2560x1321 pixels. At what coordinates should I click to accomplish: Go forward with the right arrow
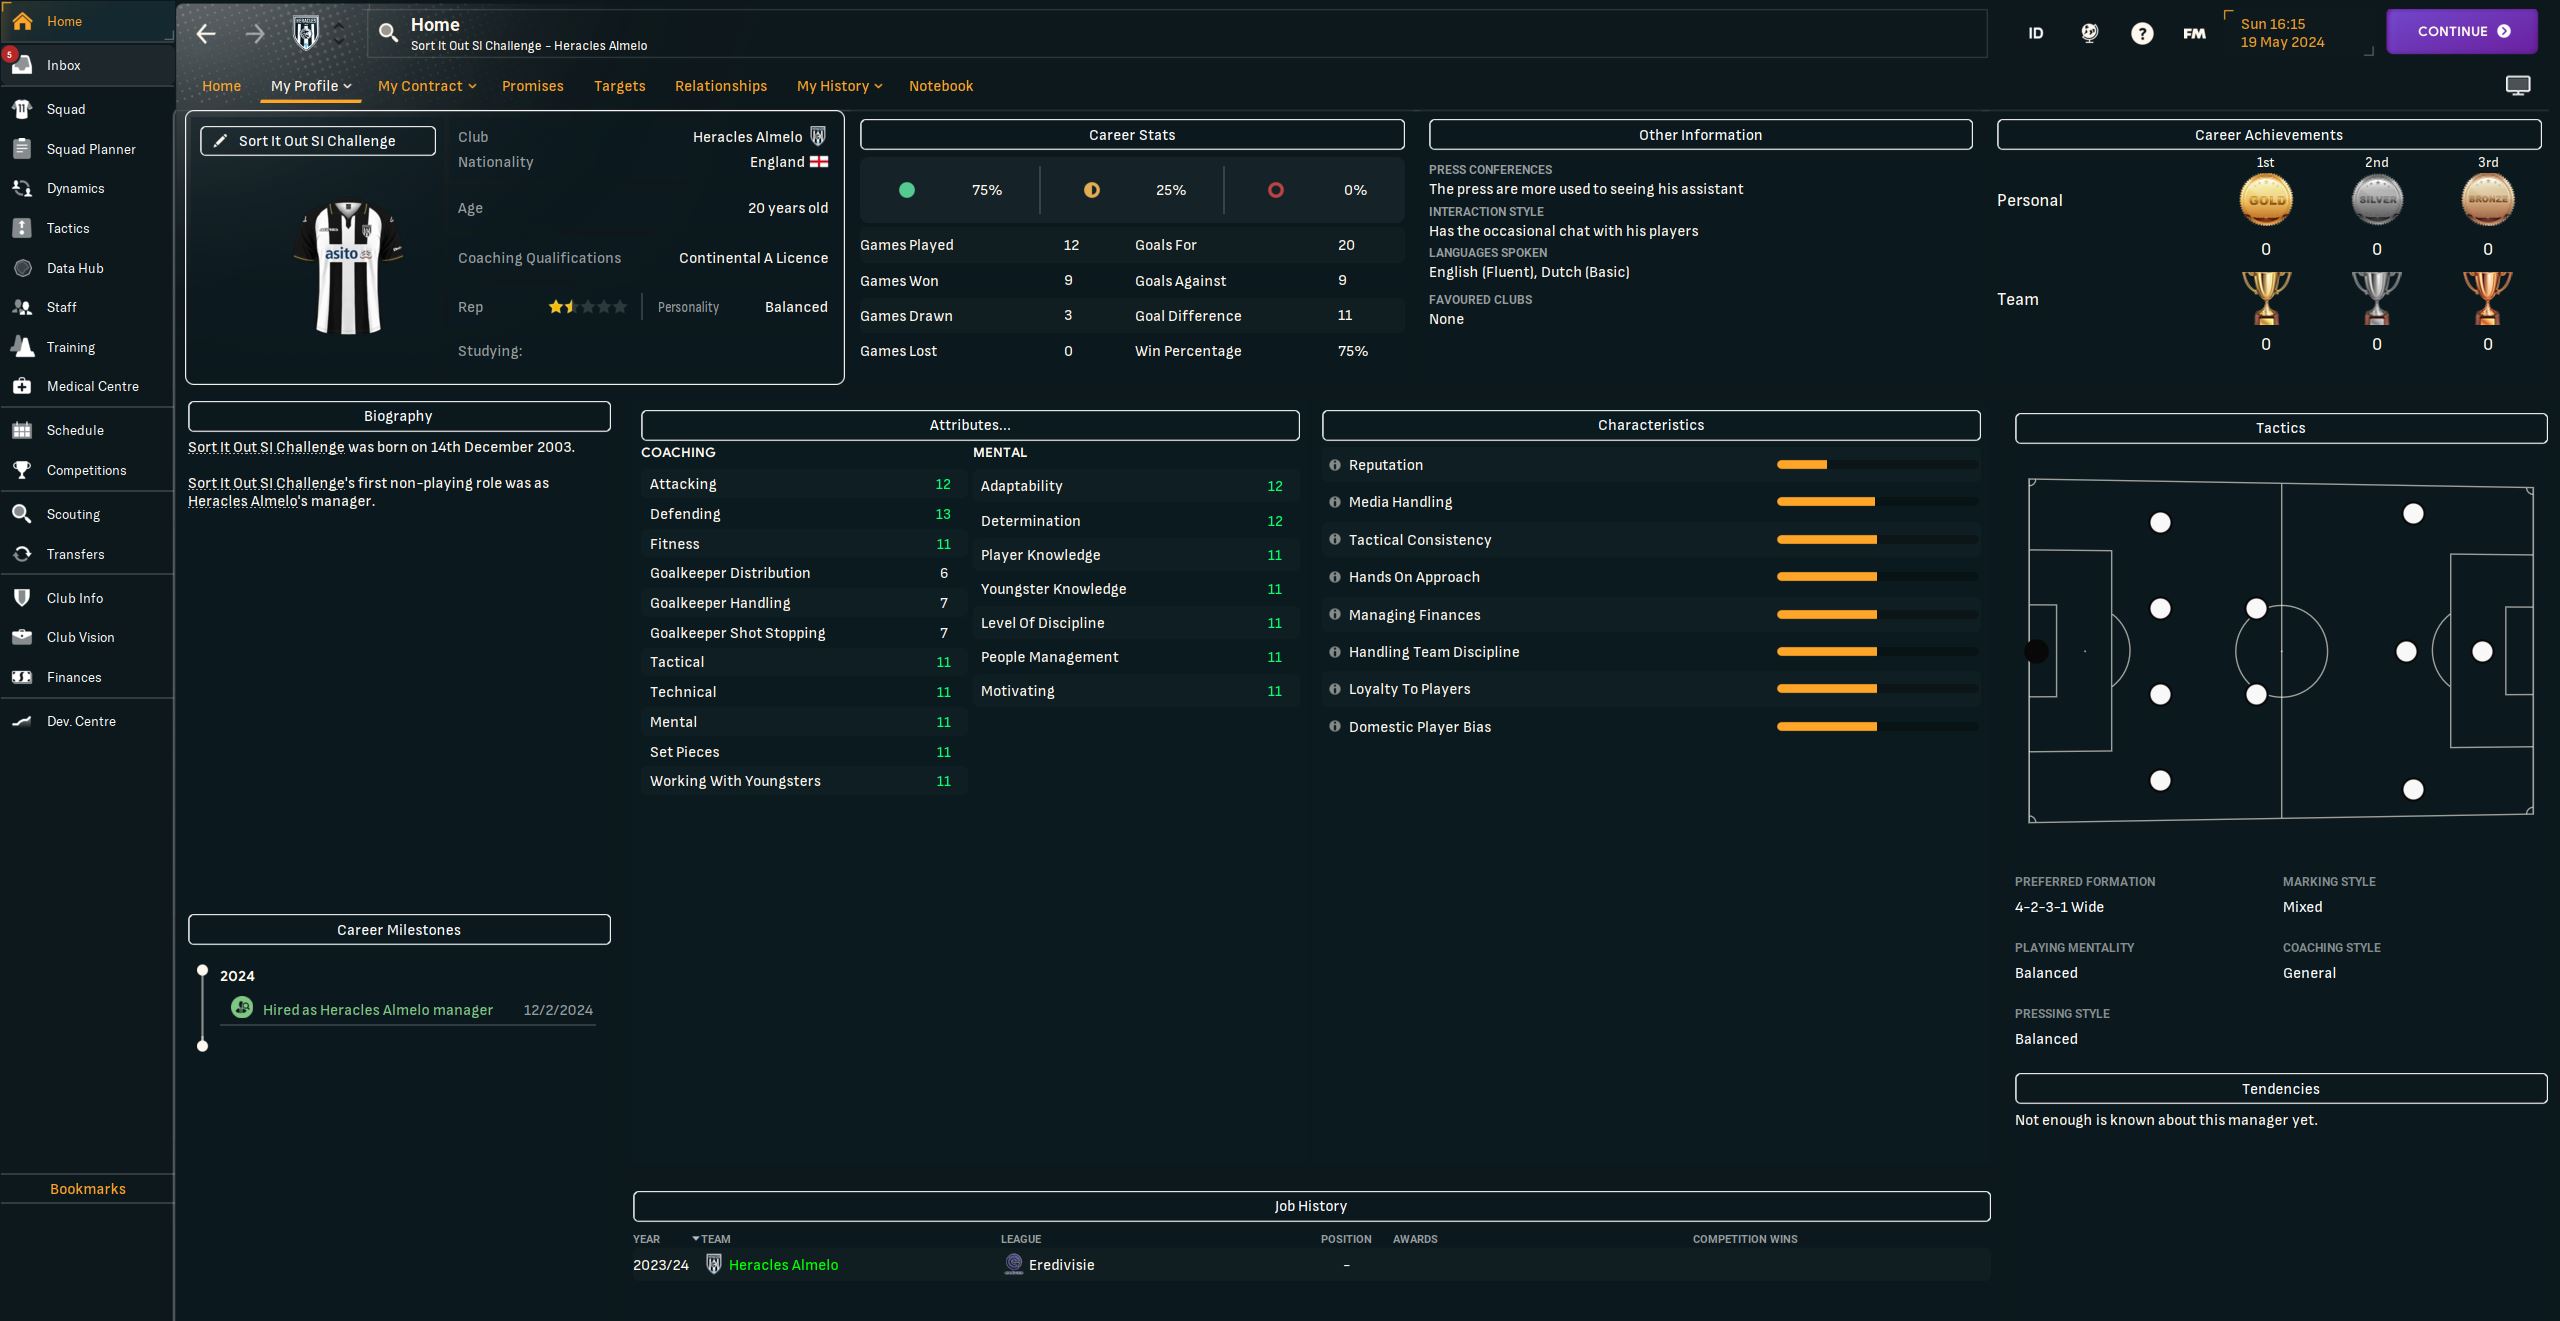[x=255, y=34]
